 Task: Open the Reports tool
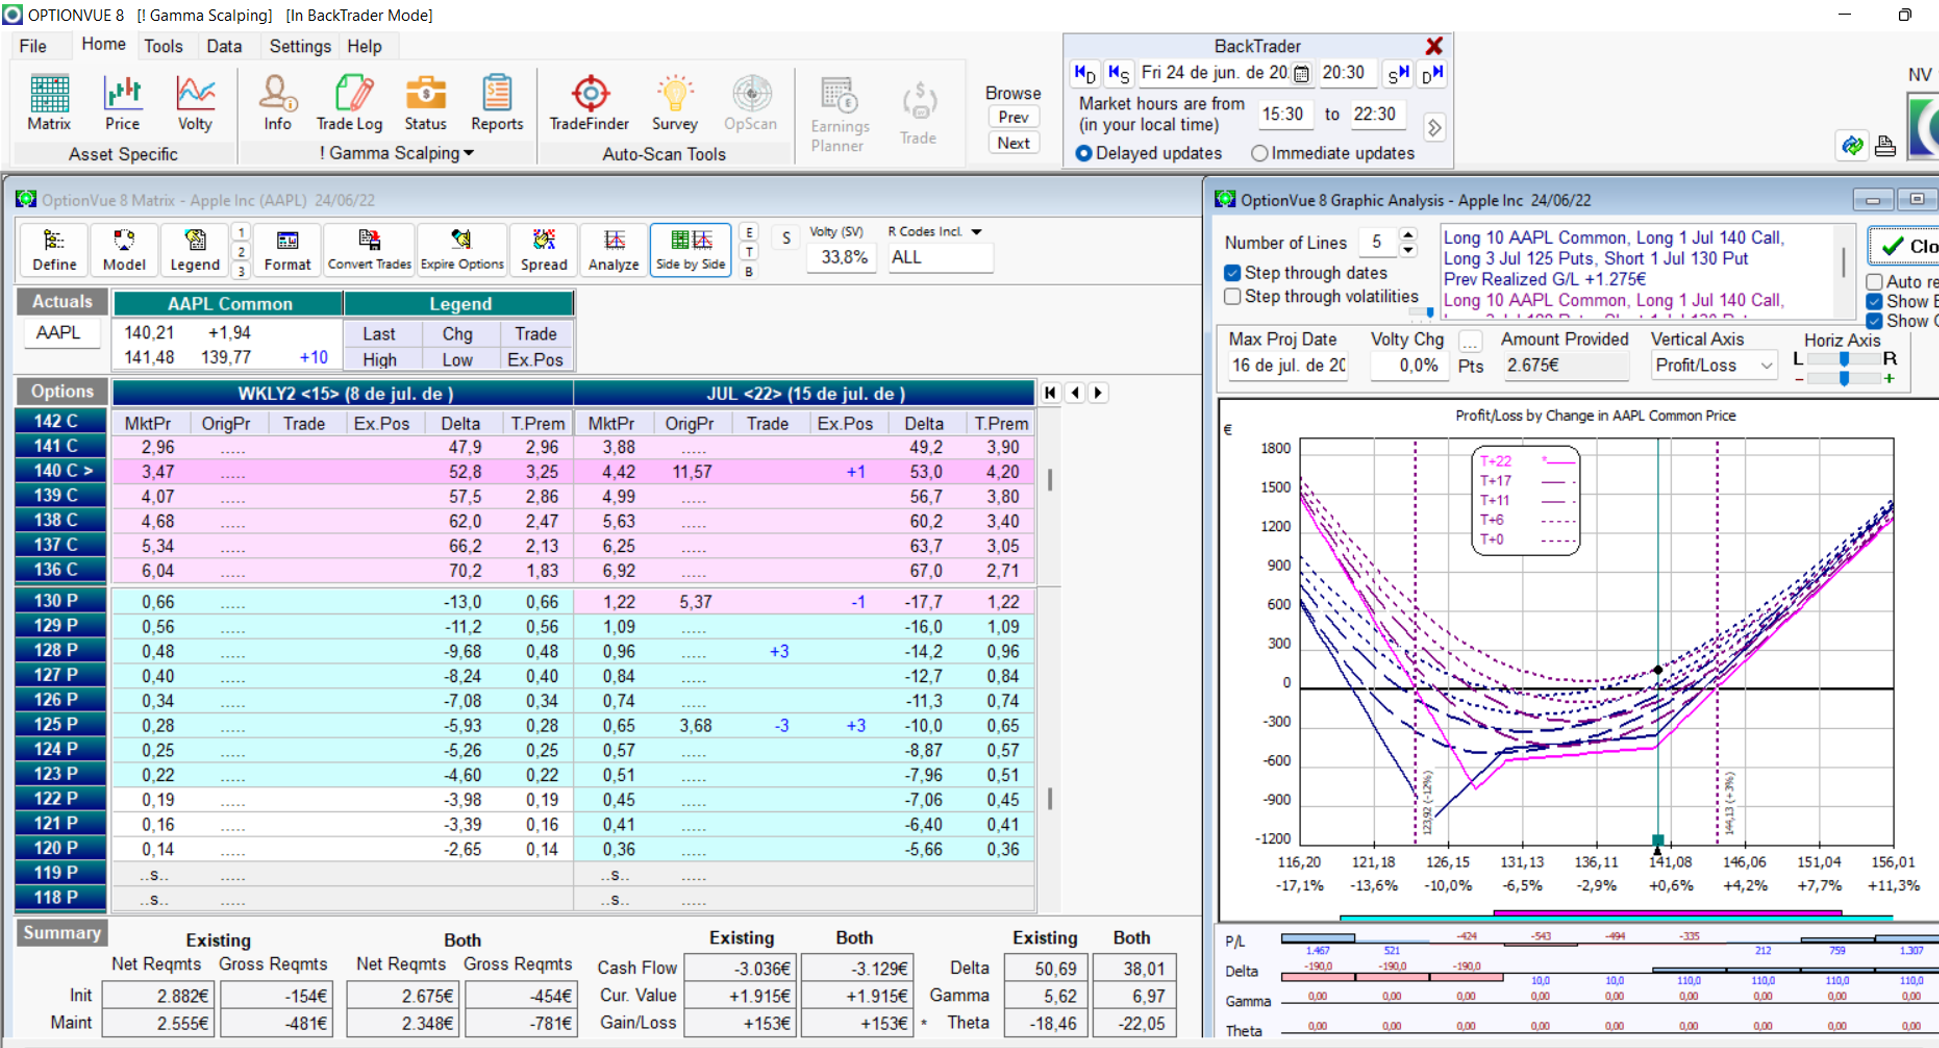coord(497,102)
